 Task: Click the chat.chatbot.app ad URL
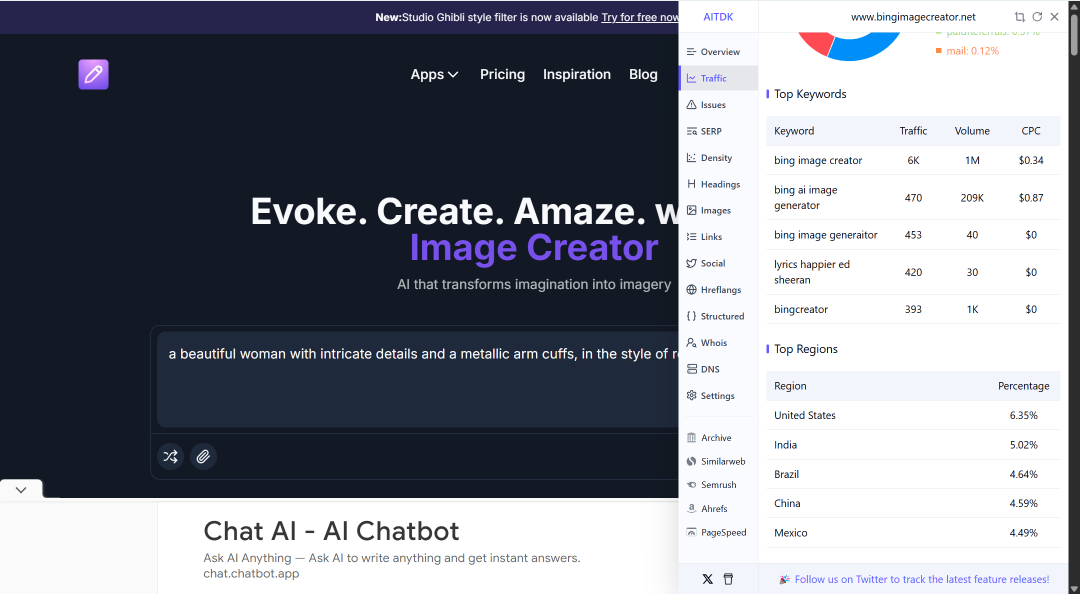click(251, 573)
